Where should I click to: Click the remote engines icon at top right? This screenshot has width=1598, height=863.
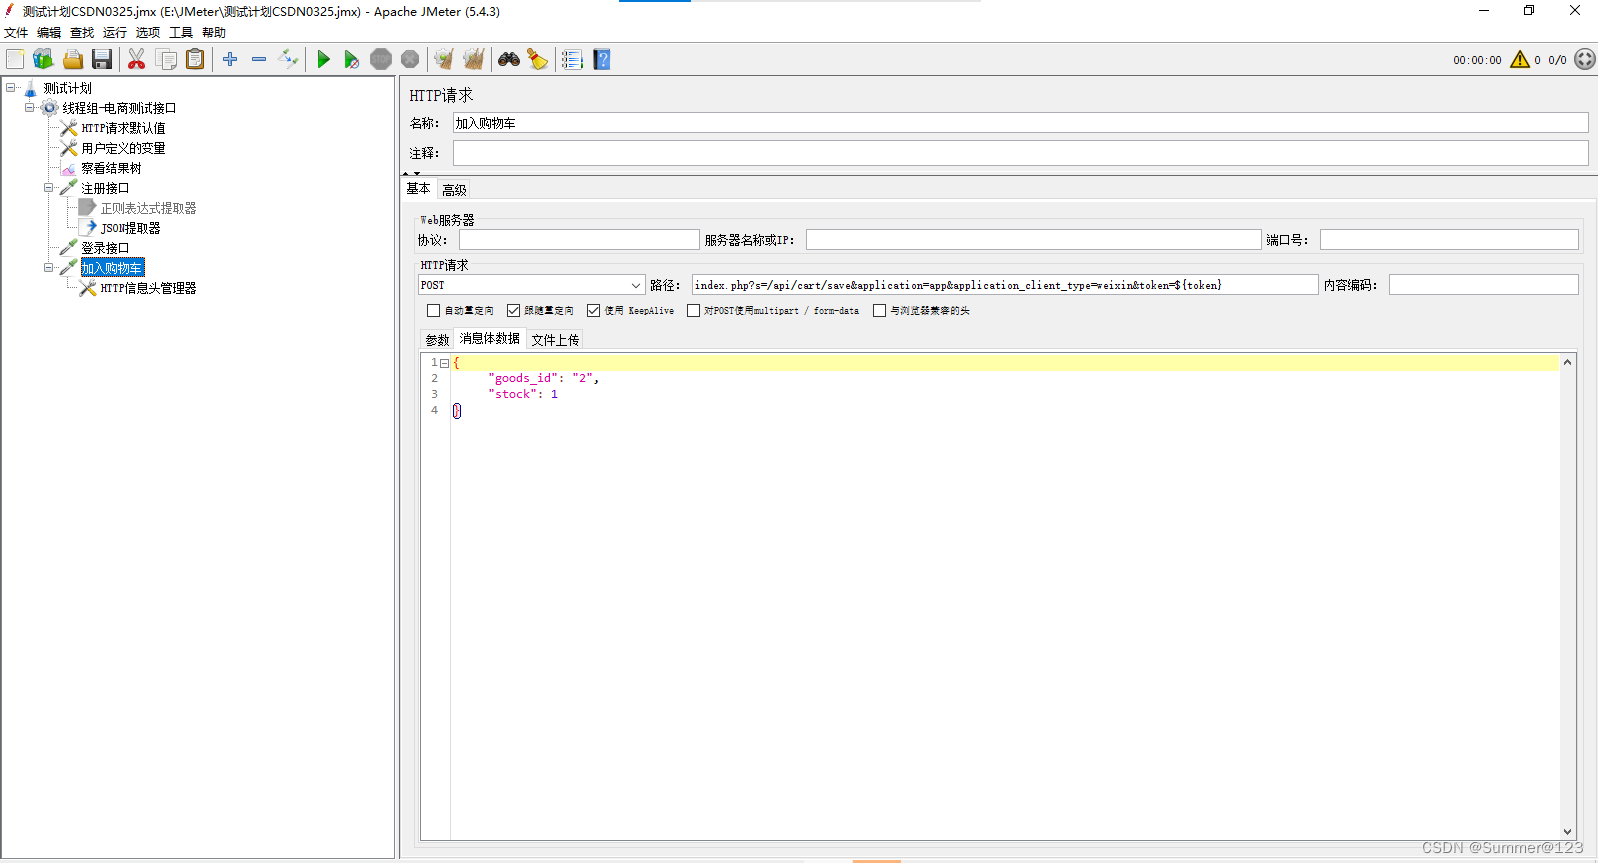click(x=1585, y=60)
